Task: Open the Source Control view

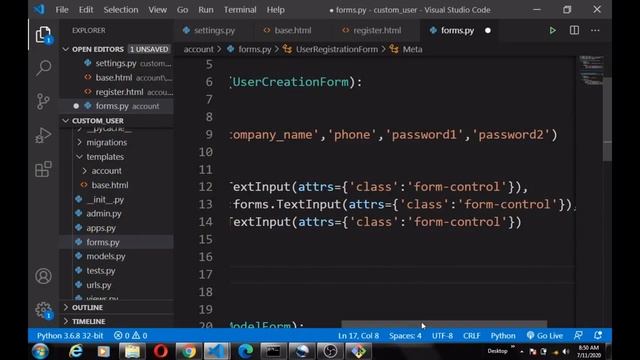Action: coord(43,101)
